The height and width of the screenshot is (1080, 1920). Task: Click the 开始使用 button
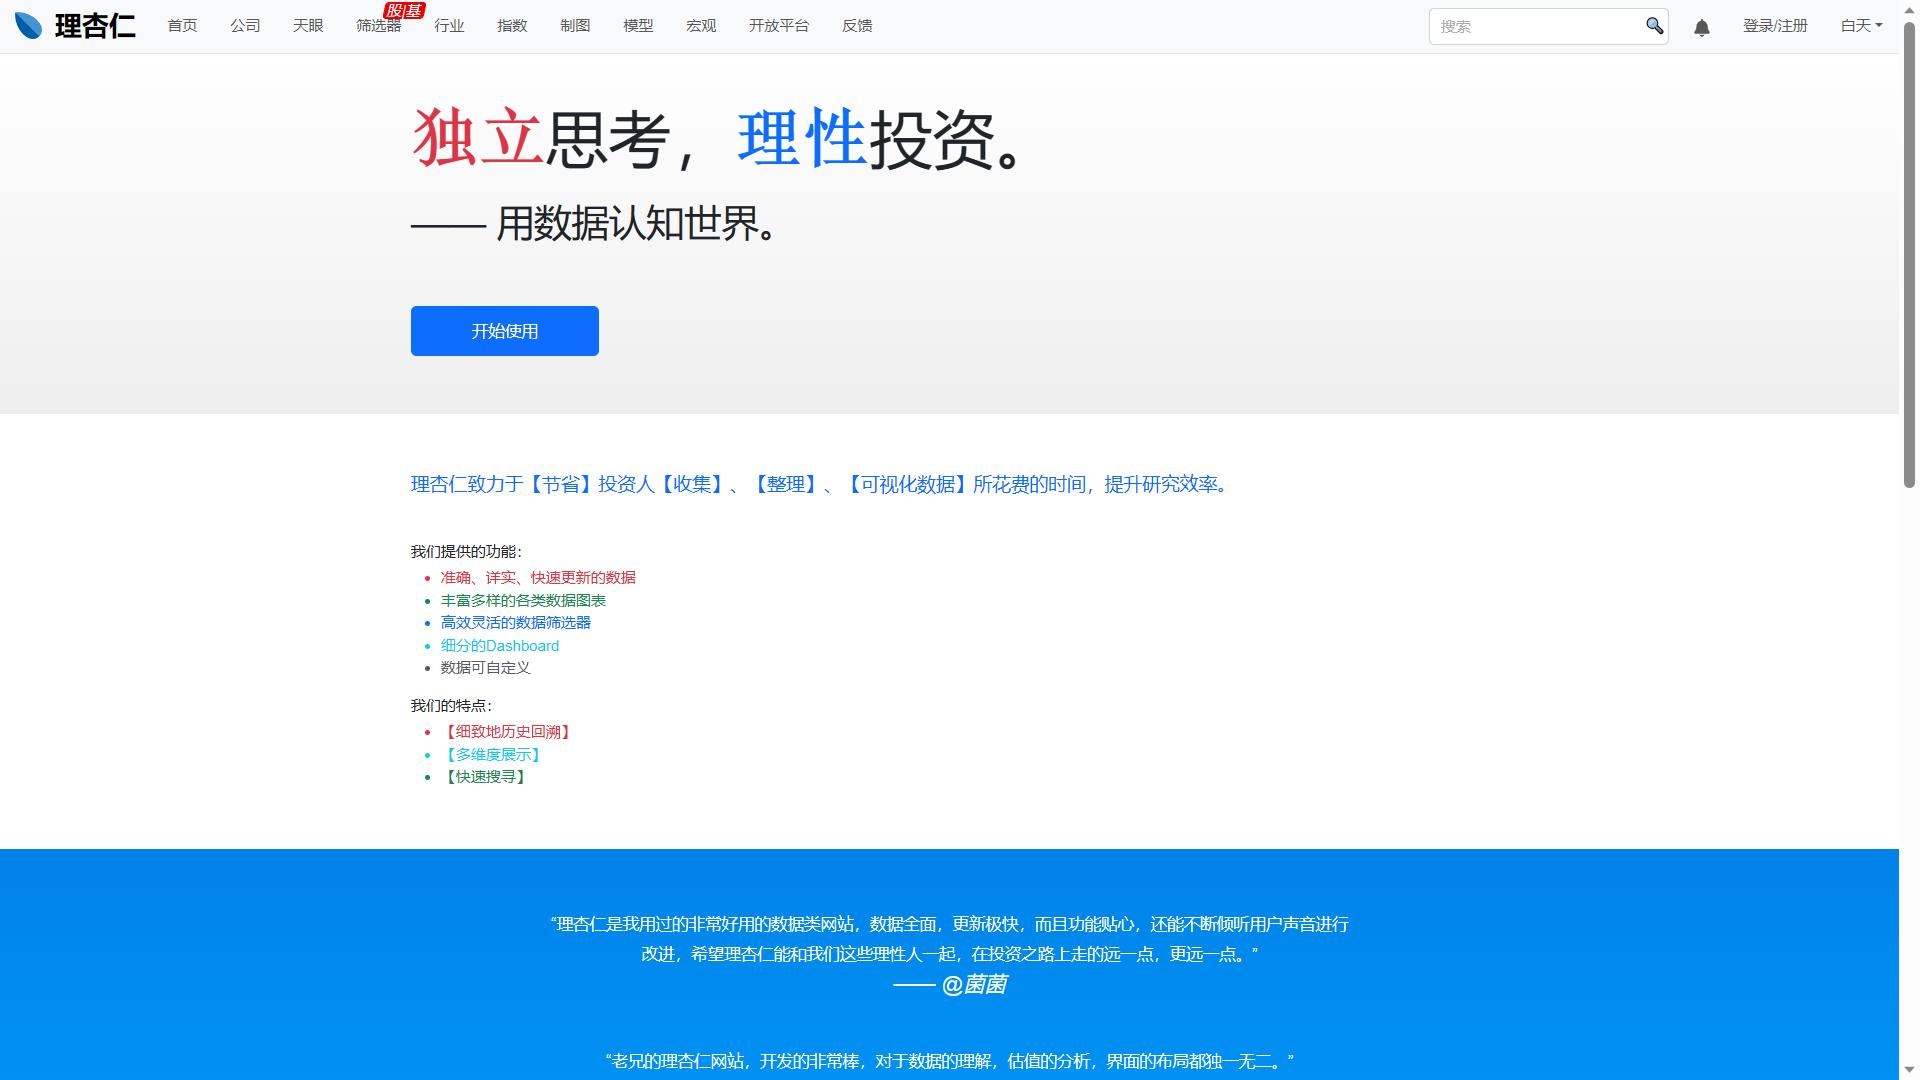(504, 330)
